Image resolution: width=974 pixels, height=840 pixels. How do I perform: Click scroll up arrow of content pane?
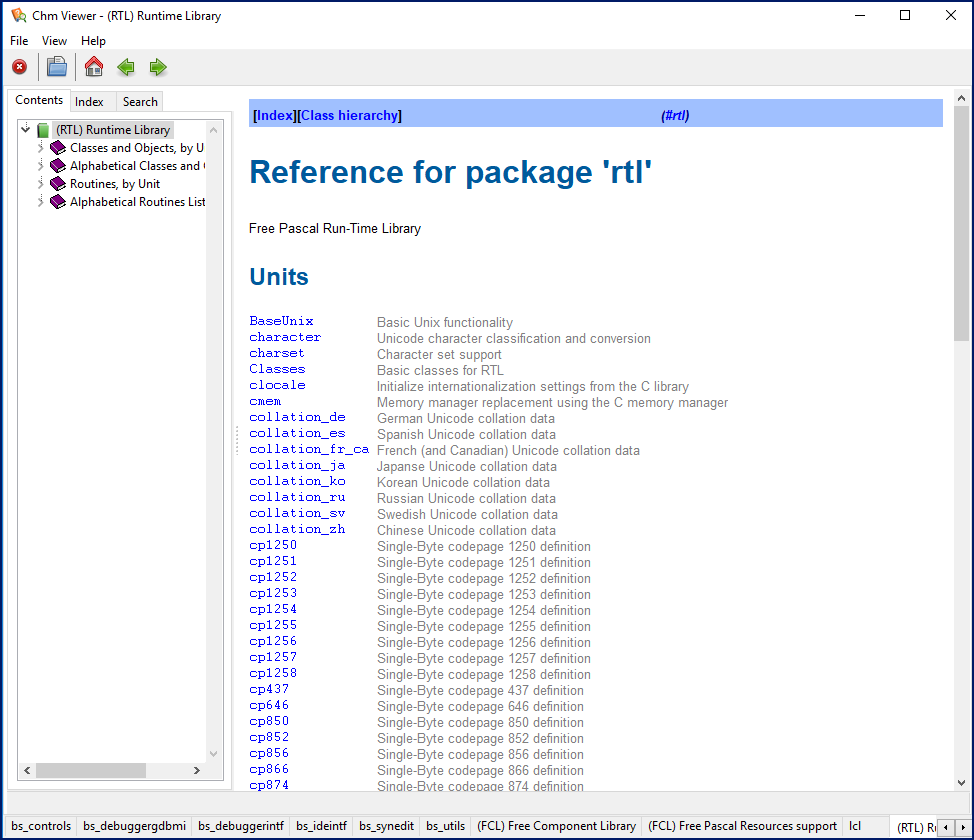(961, 98)
